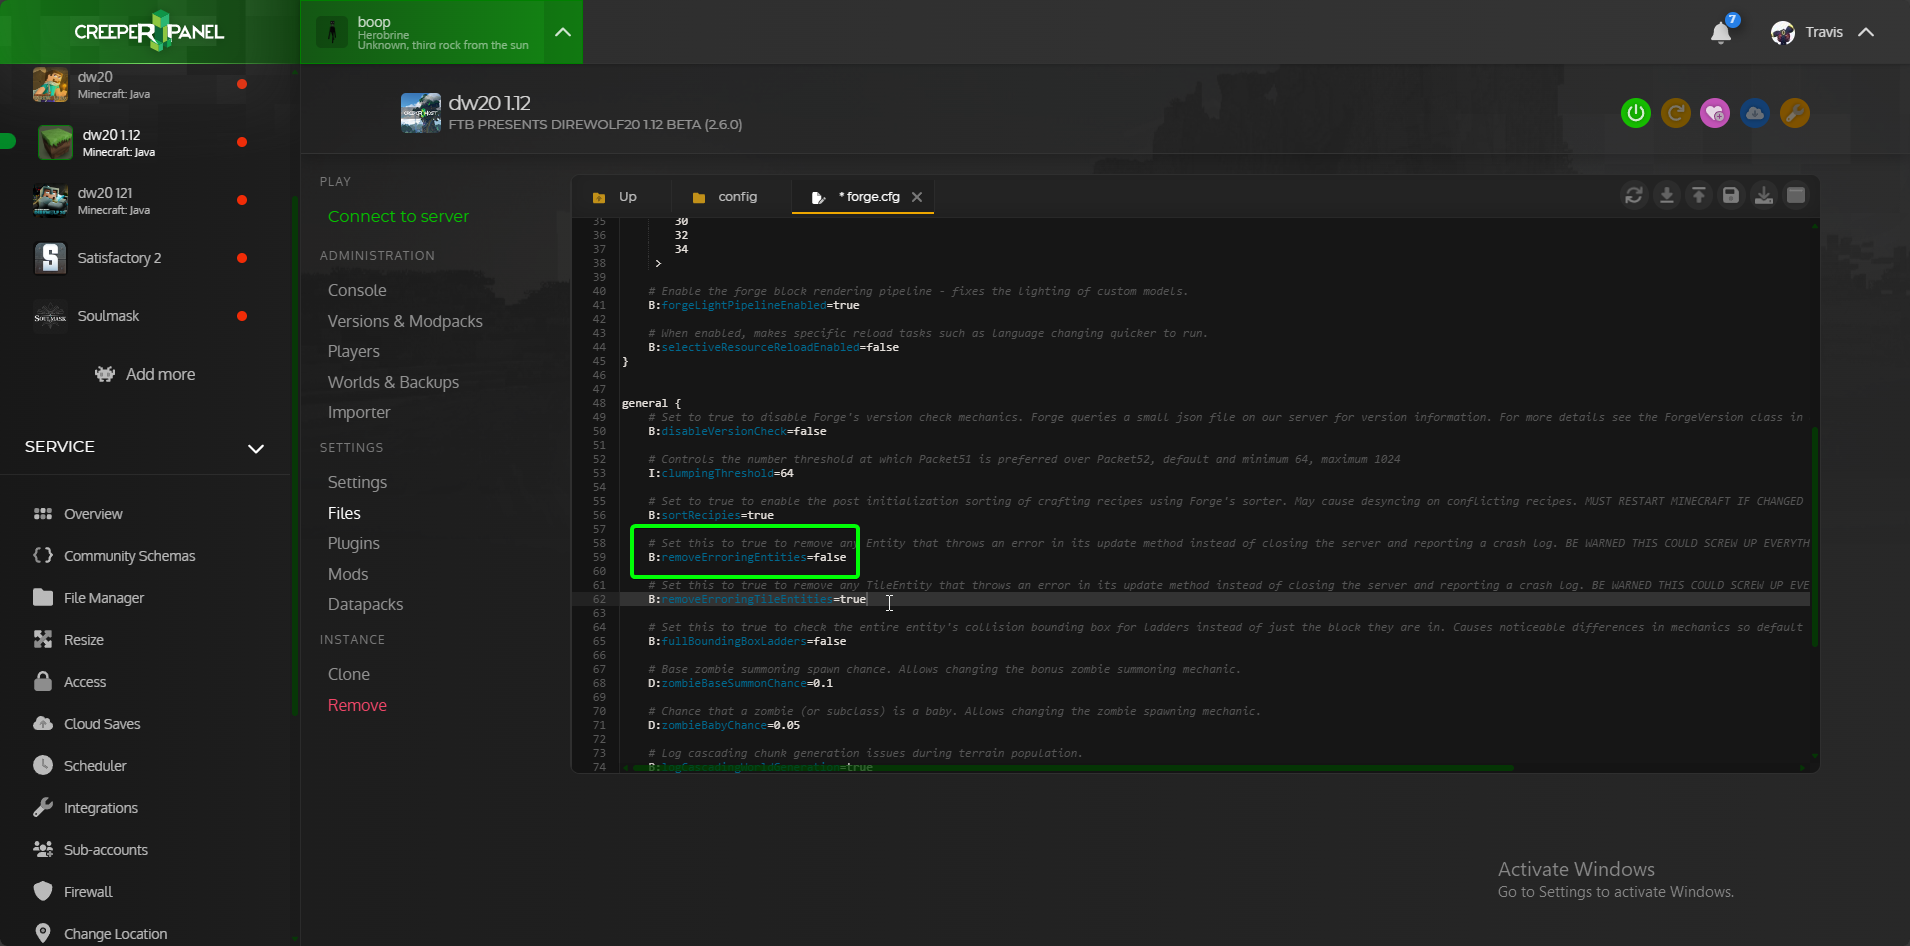Click the green power button icon
1910x946 pixels.
(1635, 113)
